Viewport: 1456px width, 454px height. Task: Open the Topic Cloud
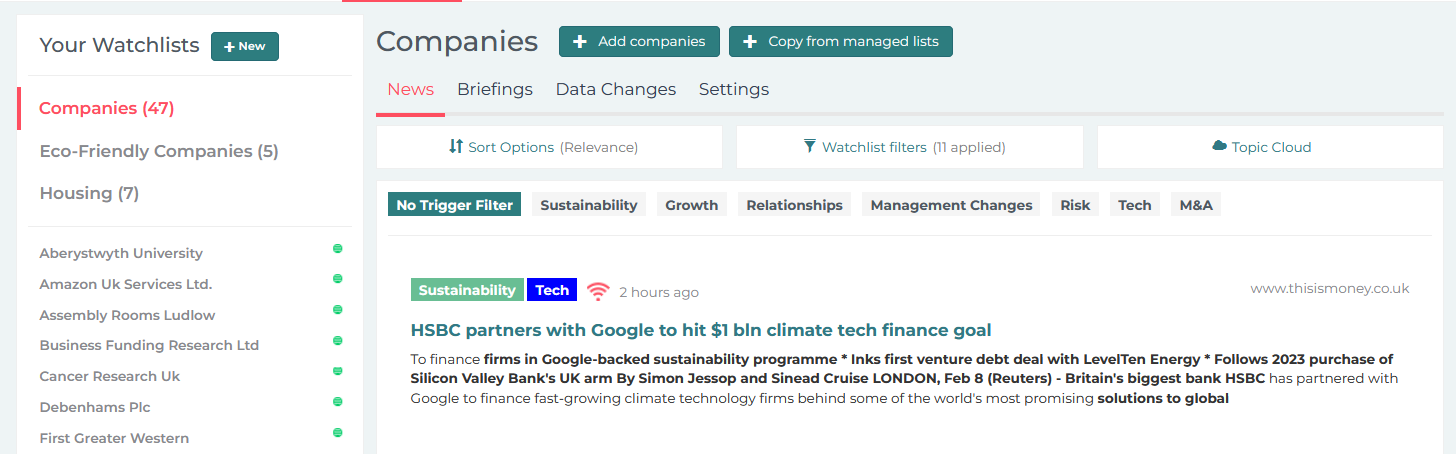(x=1271, y=147)
